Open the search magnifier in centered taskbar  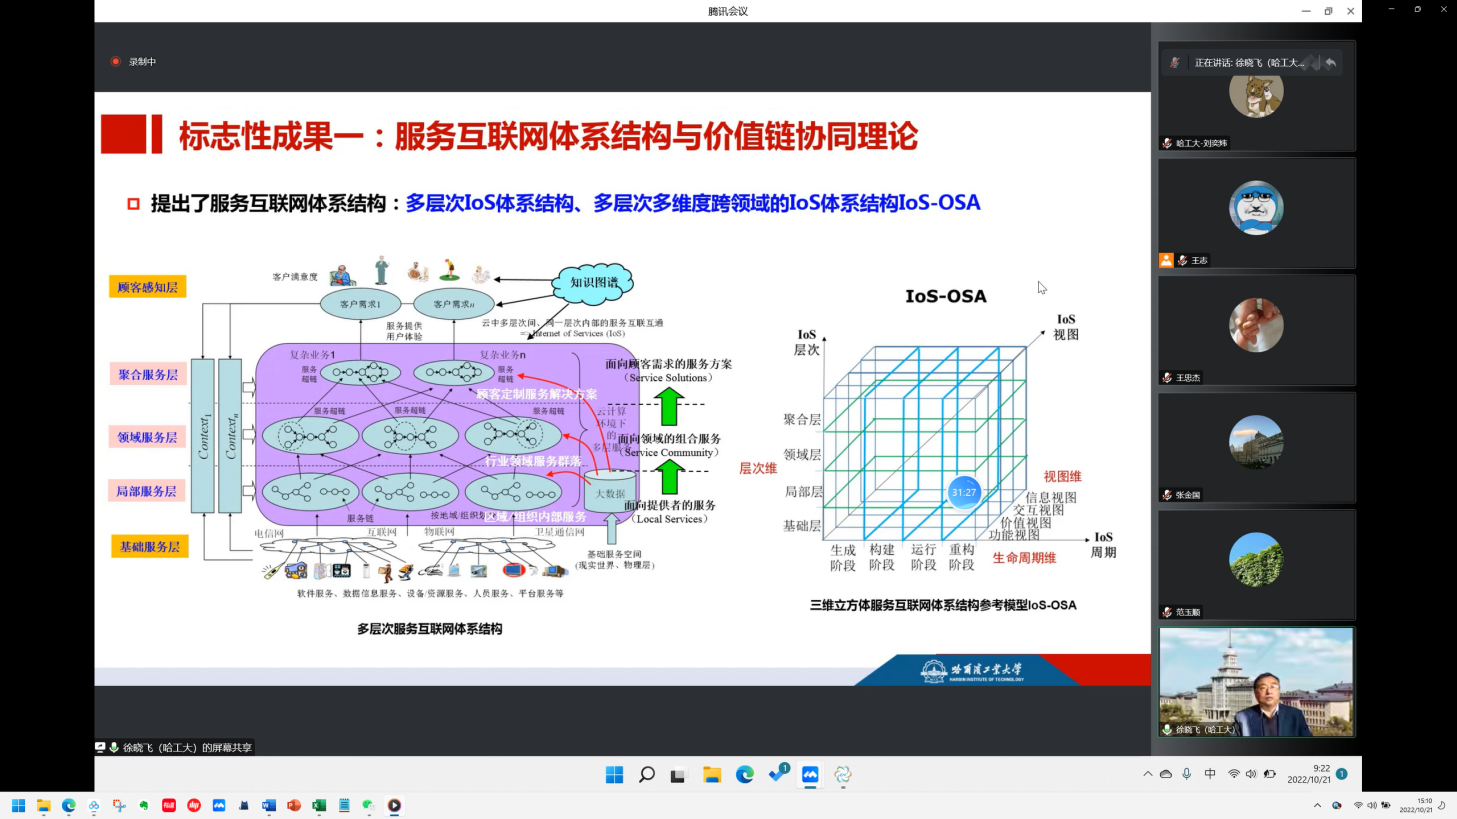[x=647, y=775]
